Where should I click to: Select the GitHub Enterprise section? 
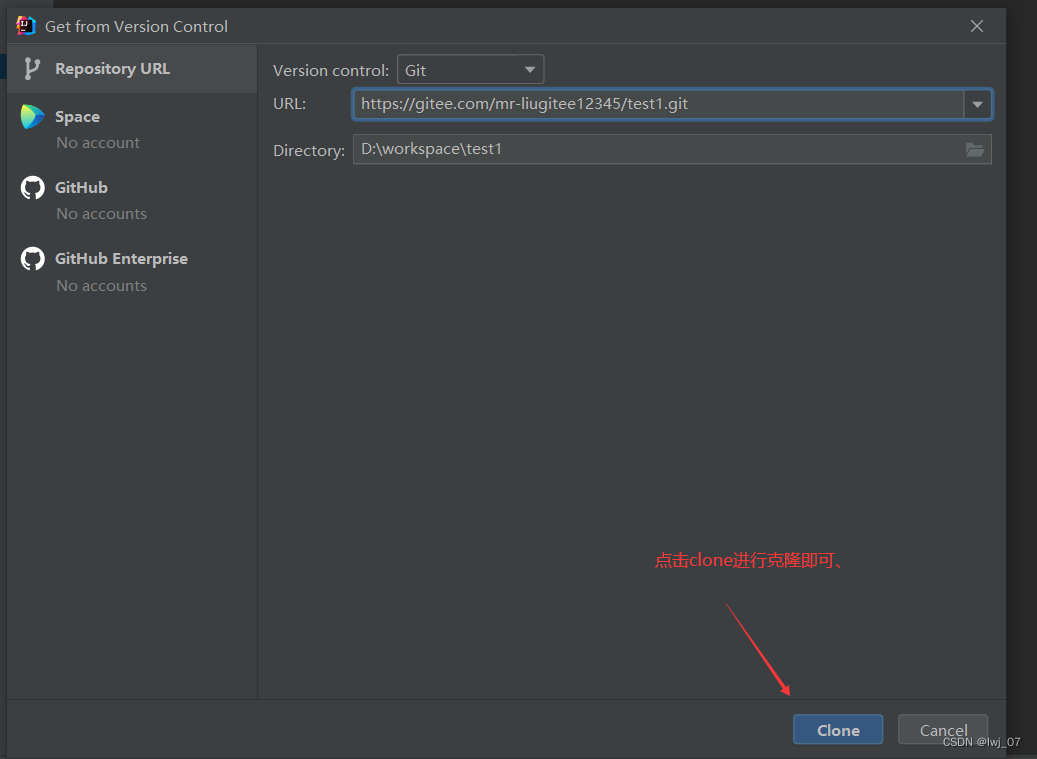[x=132, y=272]
